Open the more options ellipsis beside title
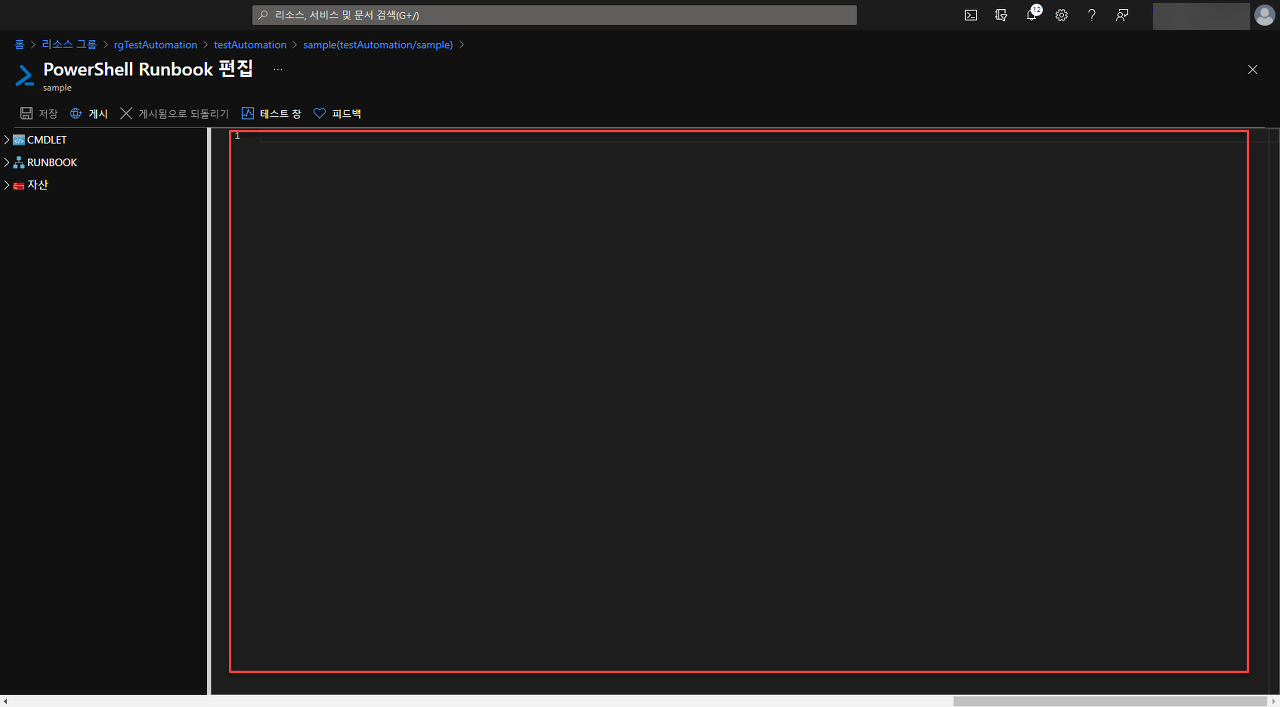 click(x=278, y=69)
